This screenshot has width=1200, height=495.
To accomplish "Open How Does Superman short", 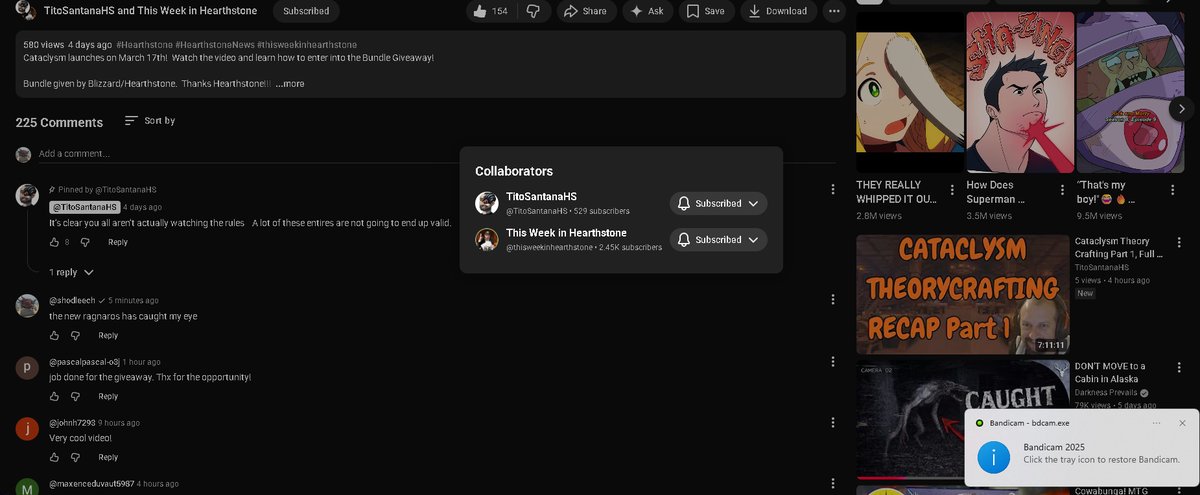I will [1018, 92].
